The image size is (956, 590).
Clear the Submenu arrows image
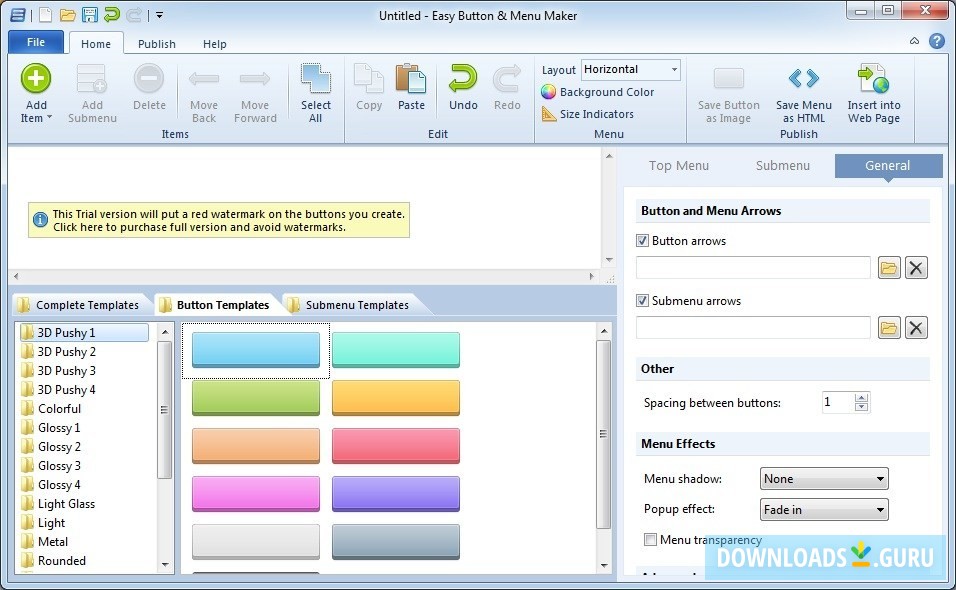(x=916, y=328)
